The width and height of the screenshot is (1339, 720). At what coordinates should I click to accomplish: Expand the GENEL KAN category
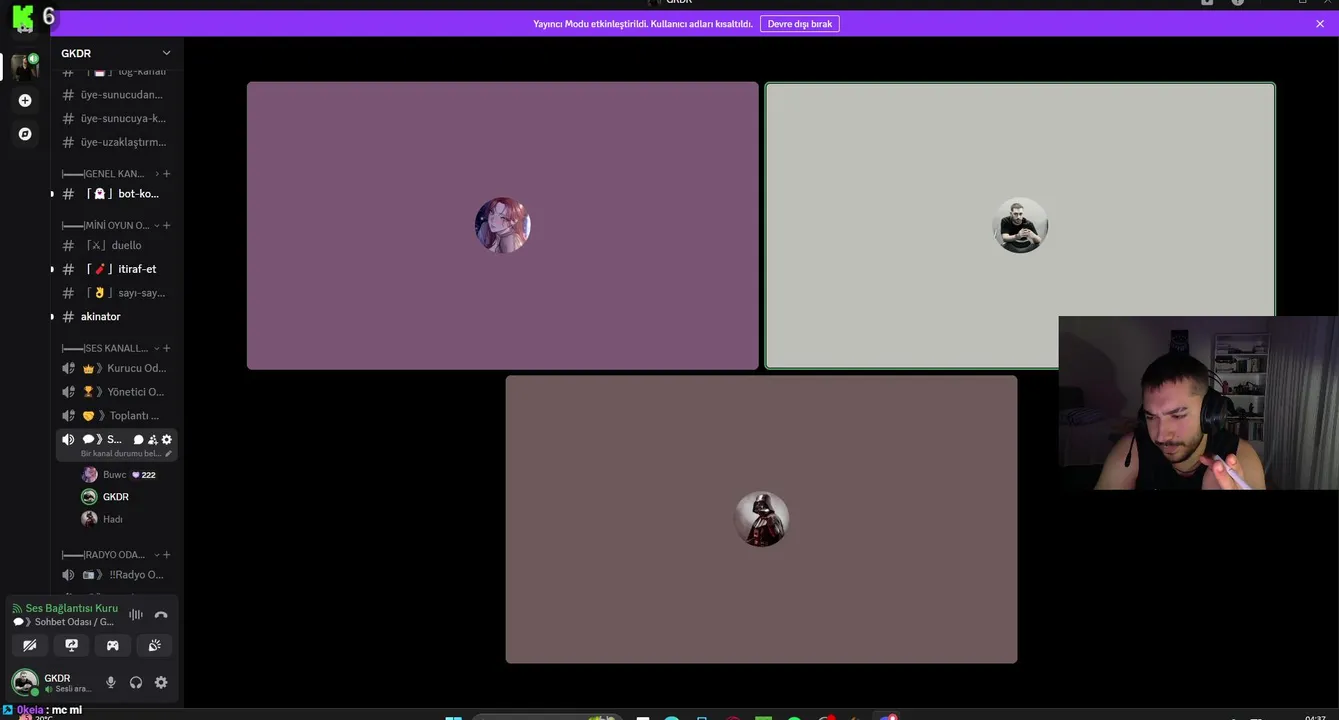[x=107, y=174]
